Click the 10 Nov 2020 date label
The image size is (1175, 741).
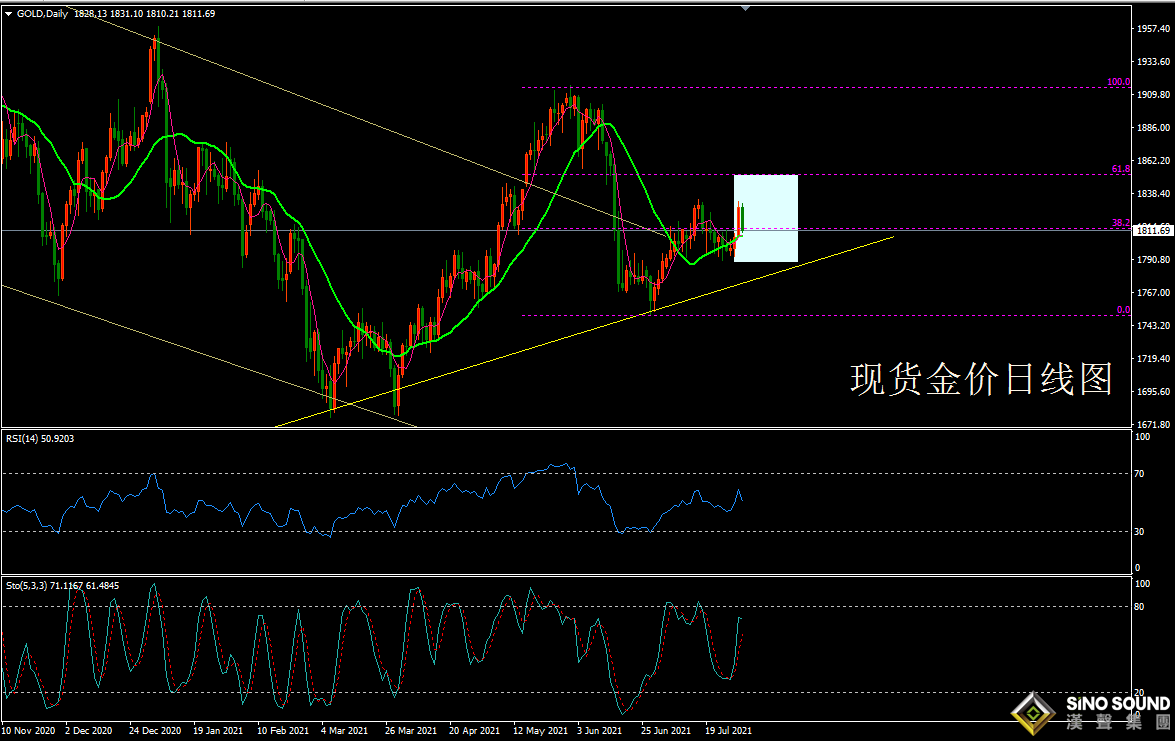28,730
